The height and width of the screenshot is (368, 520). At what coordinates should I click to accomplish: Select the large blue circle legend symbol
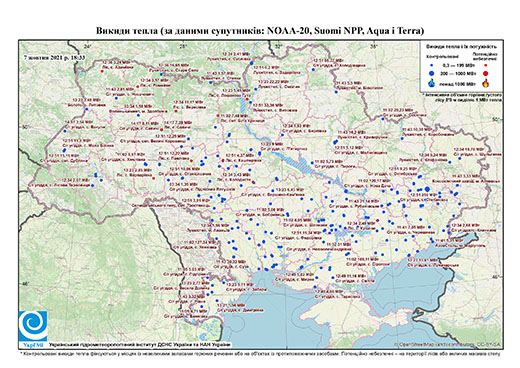(432, 73)
